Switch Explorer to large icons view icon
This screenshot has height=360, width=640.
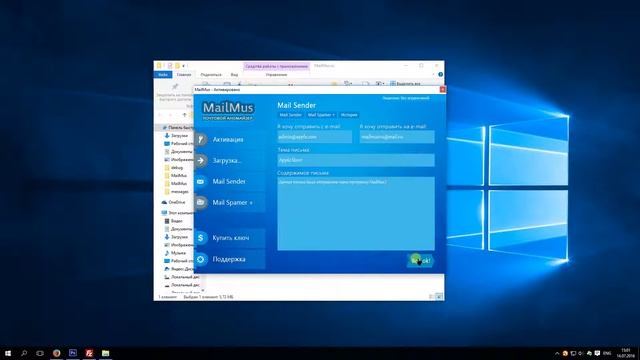439,297
